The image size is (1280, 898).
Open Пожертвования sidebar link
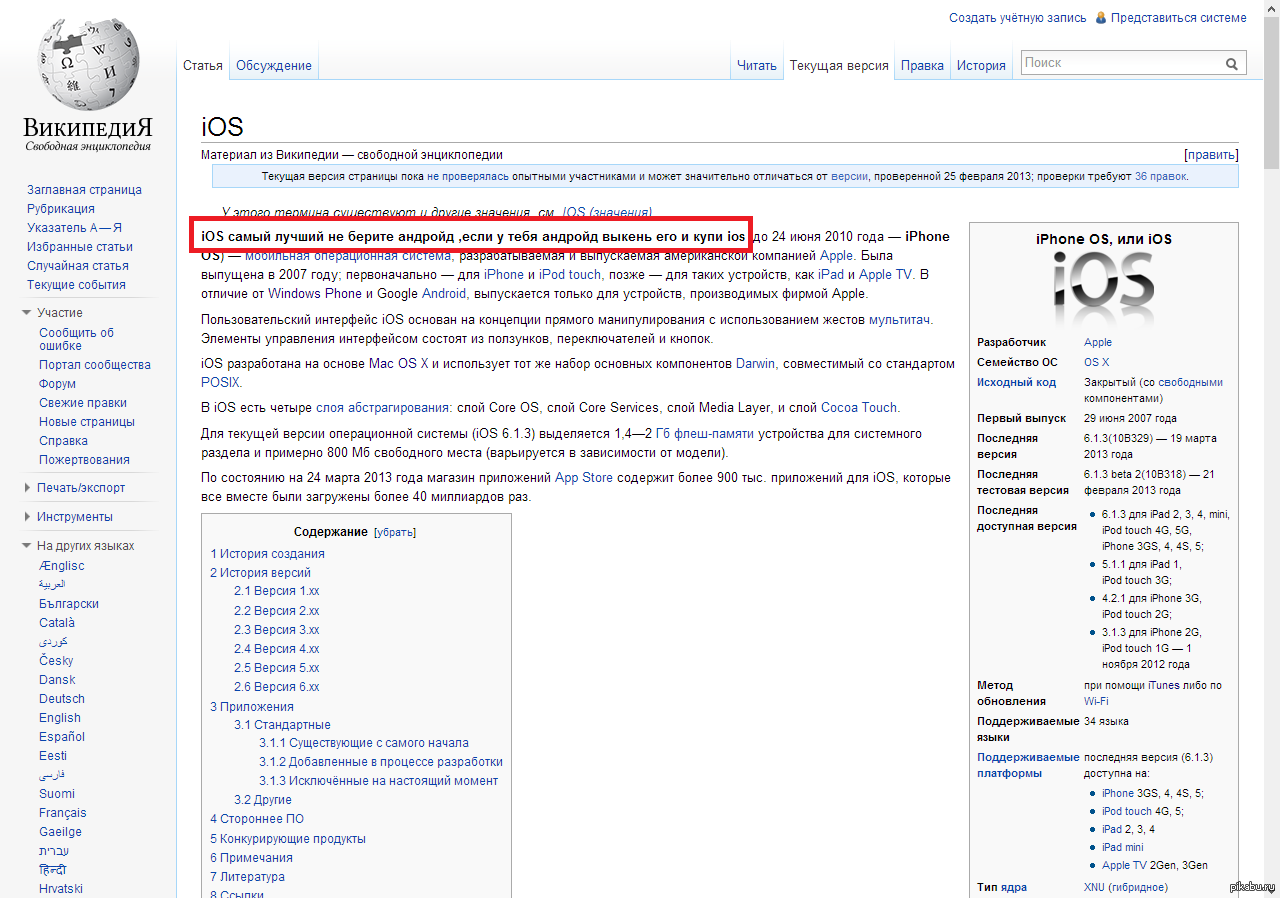[84, 460]
